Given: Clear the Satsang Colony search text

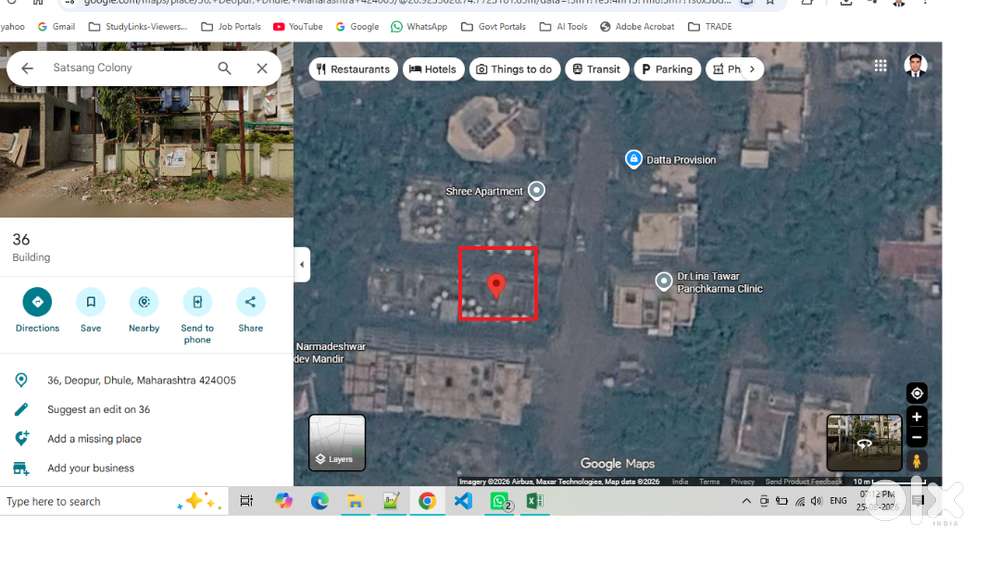Looking at the screenshot, I should pos(262,68).
